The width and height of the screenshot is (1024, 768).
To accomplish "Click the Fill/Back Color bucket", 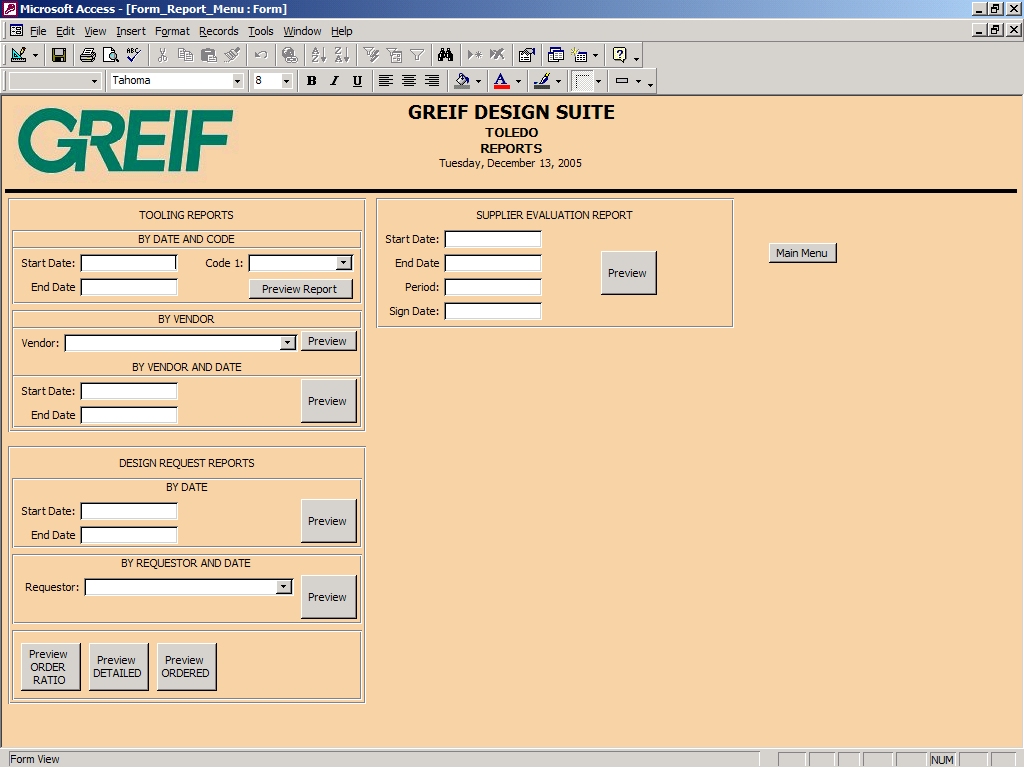I will (462, 81).
